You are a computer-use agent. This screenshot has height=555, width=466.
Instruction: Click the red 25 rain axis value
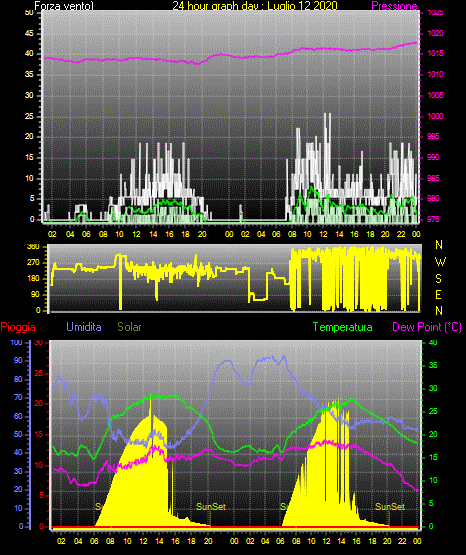38,373
